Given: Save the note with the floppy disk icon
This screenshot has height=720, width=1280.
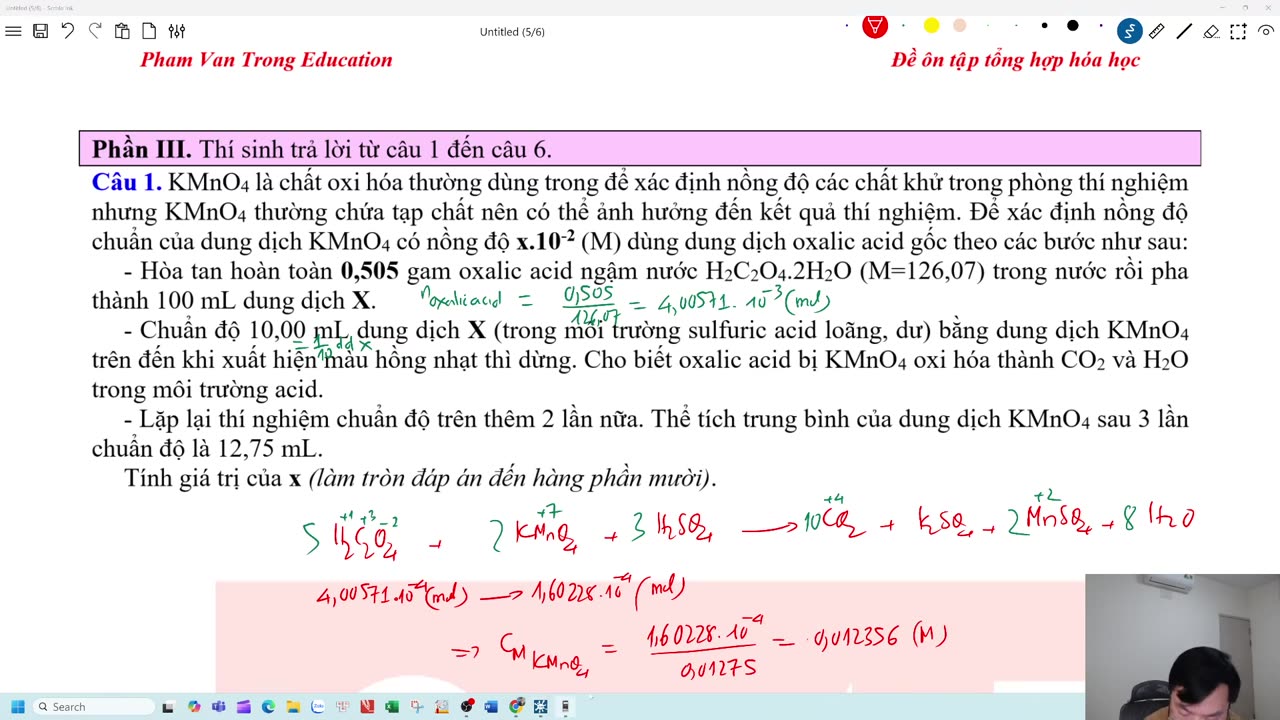Looking at the screenshot, I should 40,31.
